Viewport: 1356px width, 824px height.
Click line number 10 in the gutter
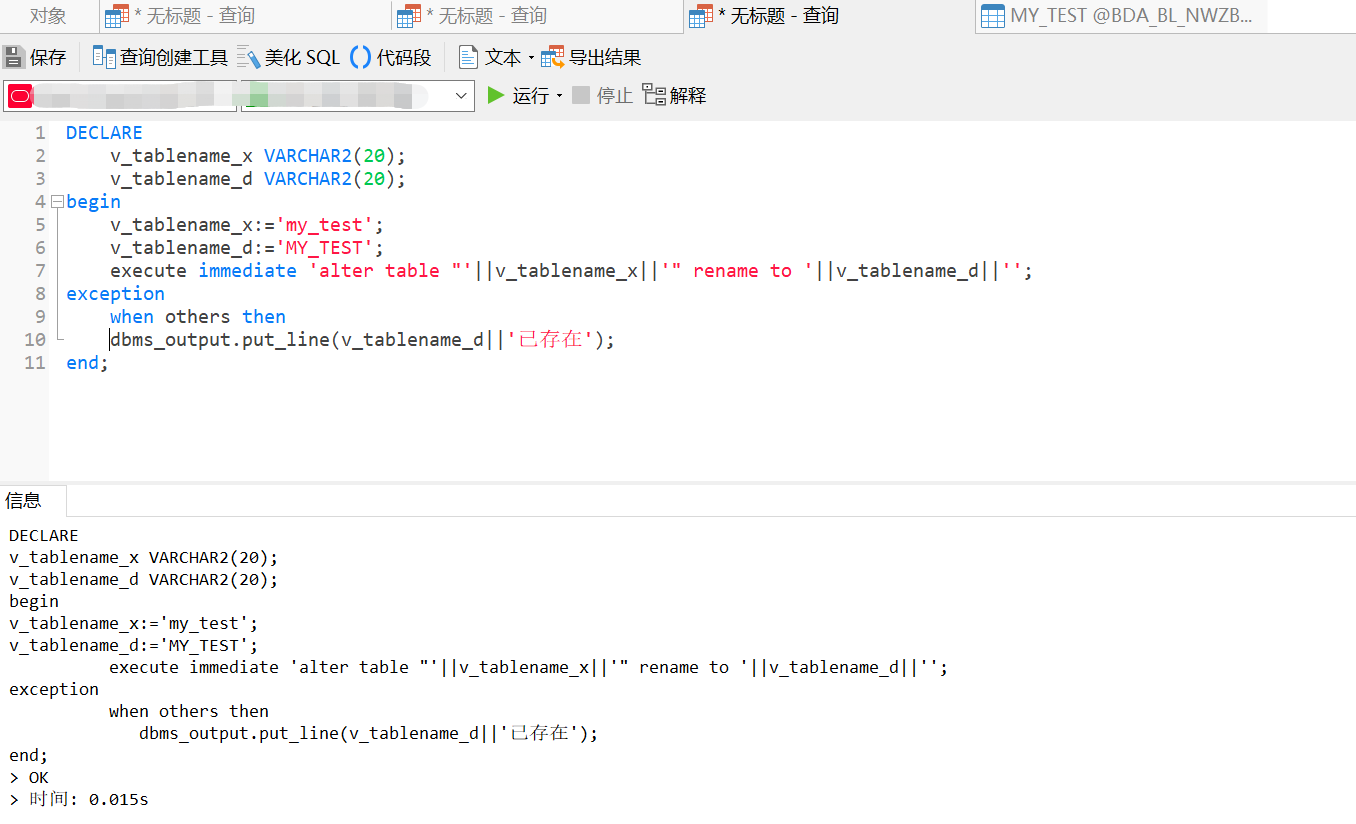point(35,340)
